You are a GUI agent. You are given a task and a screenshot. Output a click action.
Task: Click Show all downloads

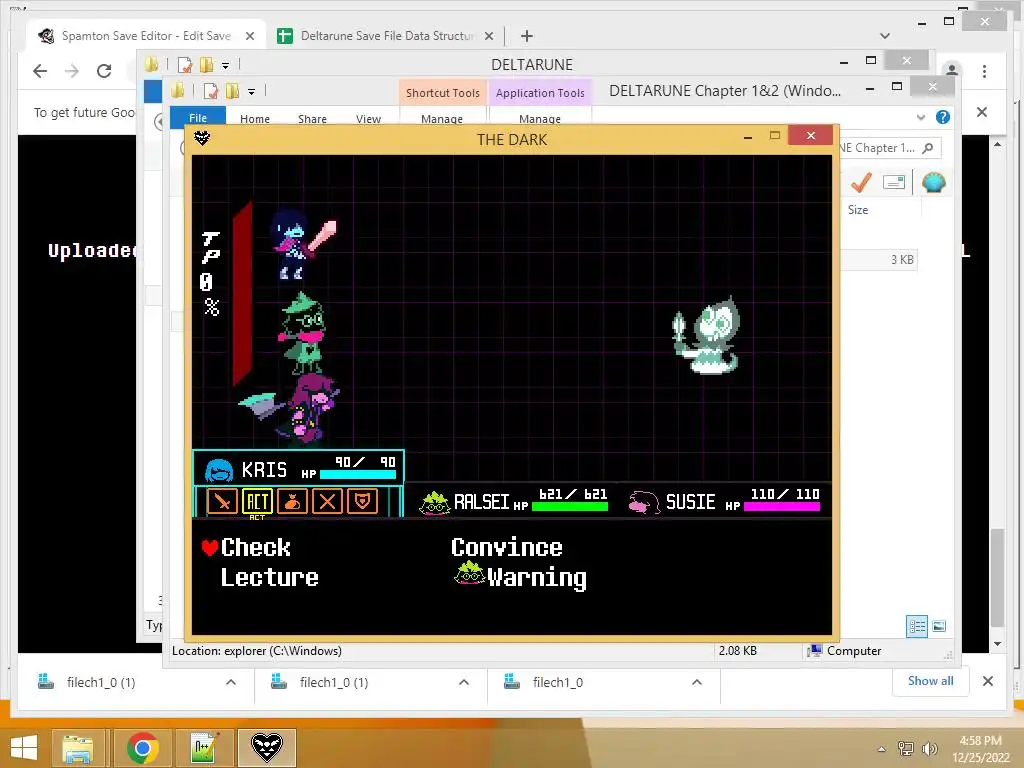click(x=931, y=681)
